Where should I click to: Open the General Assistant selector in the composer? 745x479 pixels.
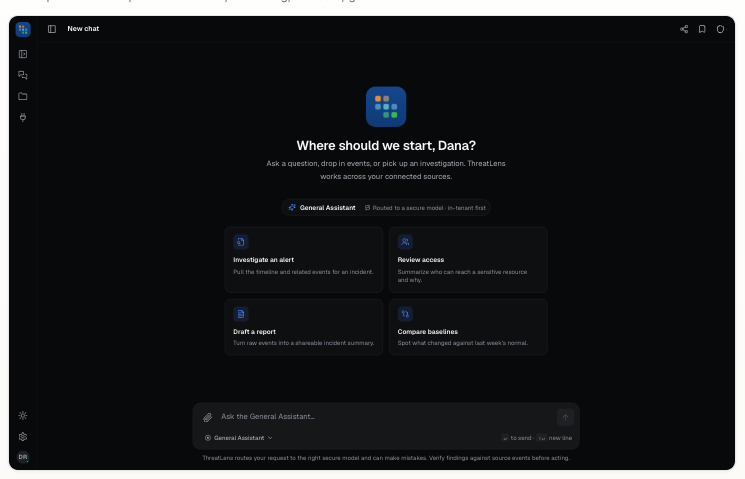point(239,438)
